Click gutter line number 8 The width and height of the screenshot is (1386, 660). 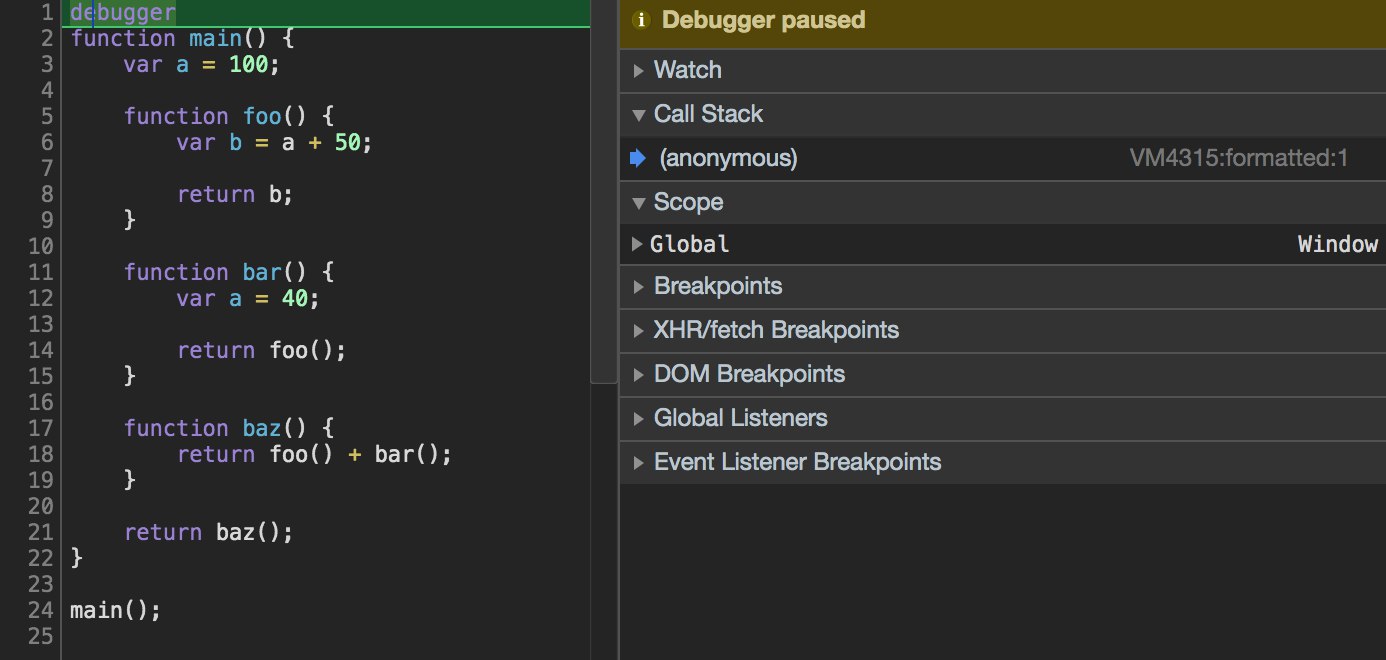(45, 195)
